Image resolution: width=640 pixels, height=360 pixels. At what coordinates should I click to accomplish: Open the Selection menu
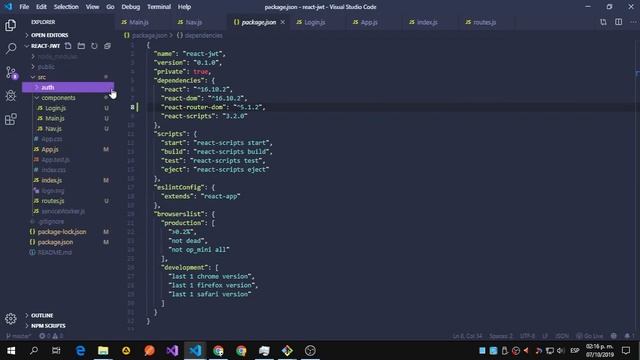click(66, 7)
